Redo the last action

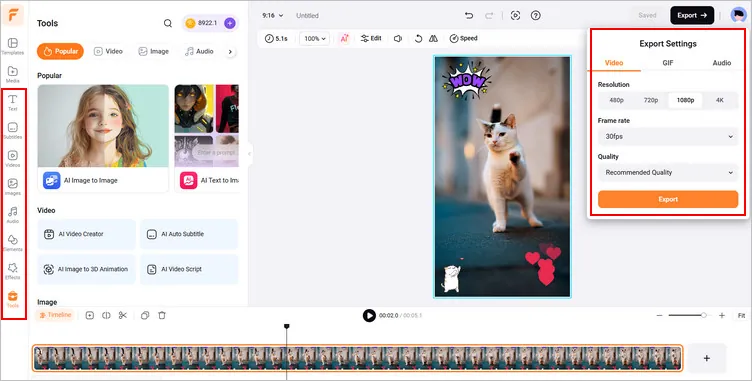[489, 15]
